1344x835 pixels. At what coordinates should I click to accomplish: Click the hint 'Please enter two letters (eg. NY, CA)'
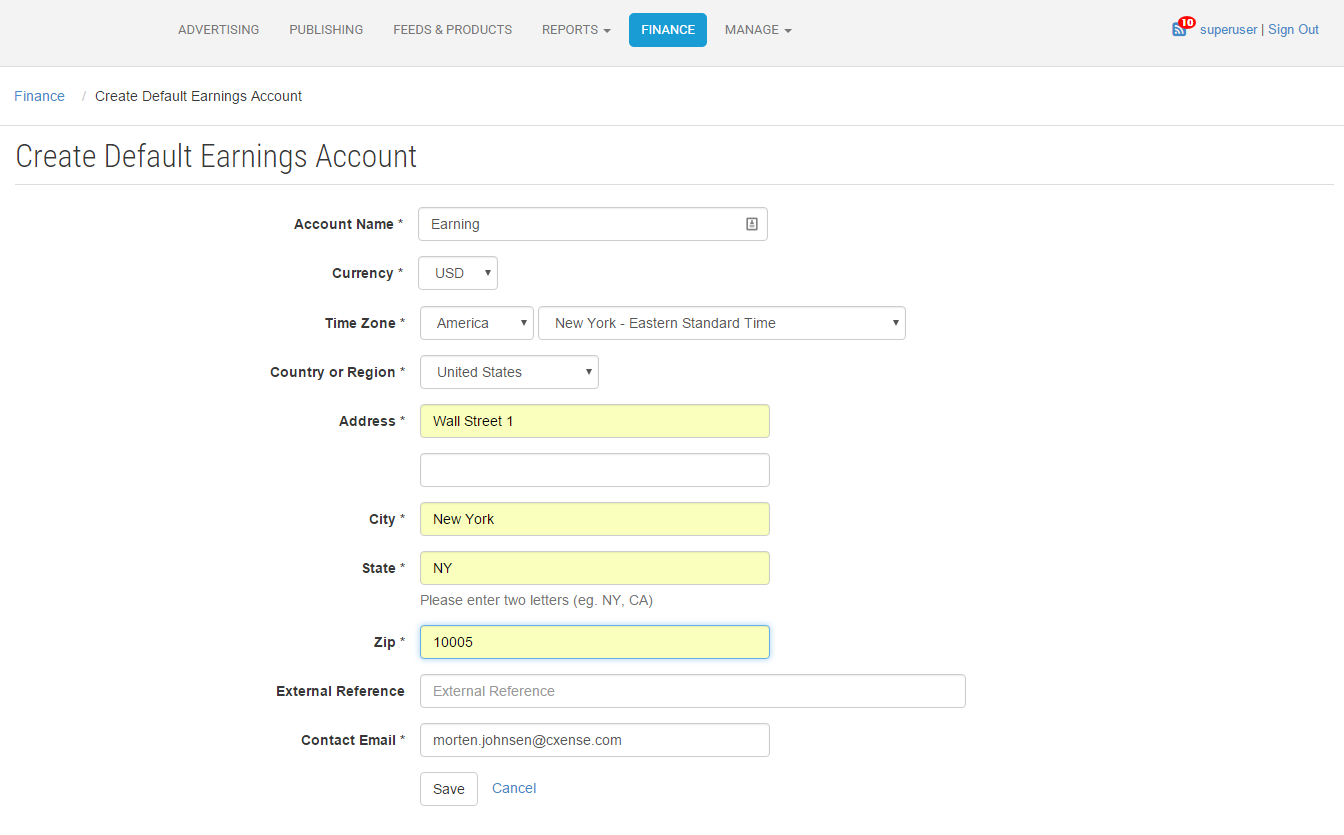coord(536,600)
